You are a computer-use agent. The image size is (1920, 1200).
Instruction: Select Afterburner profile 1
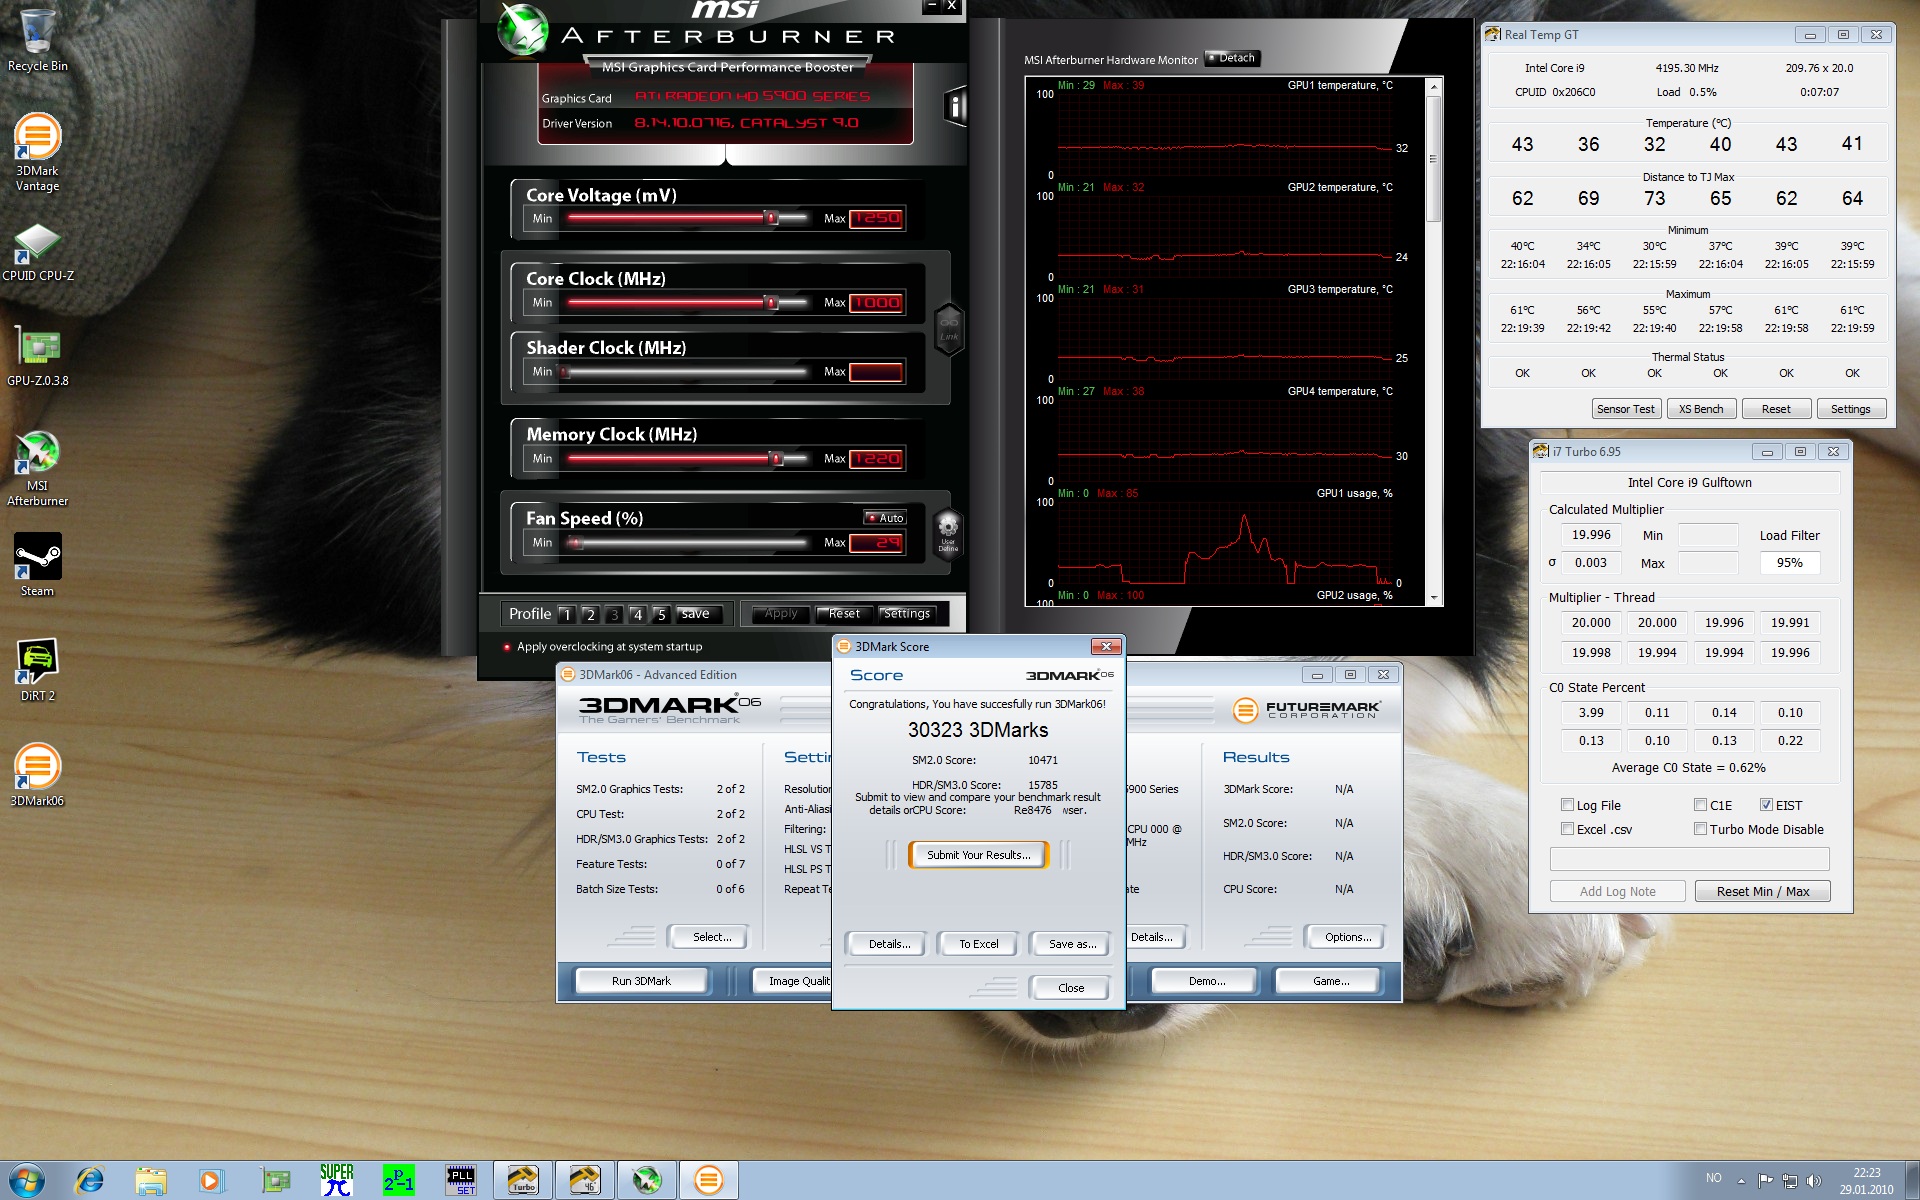pos(567,615)
